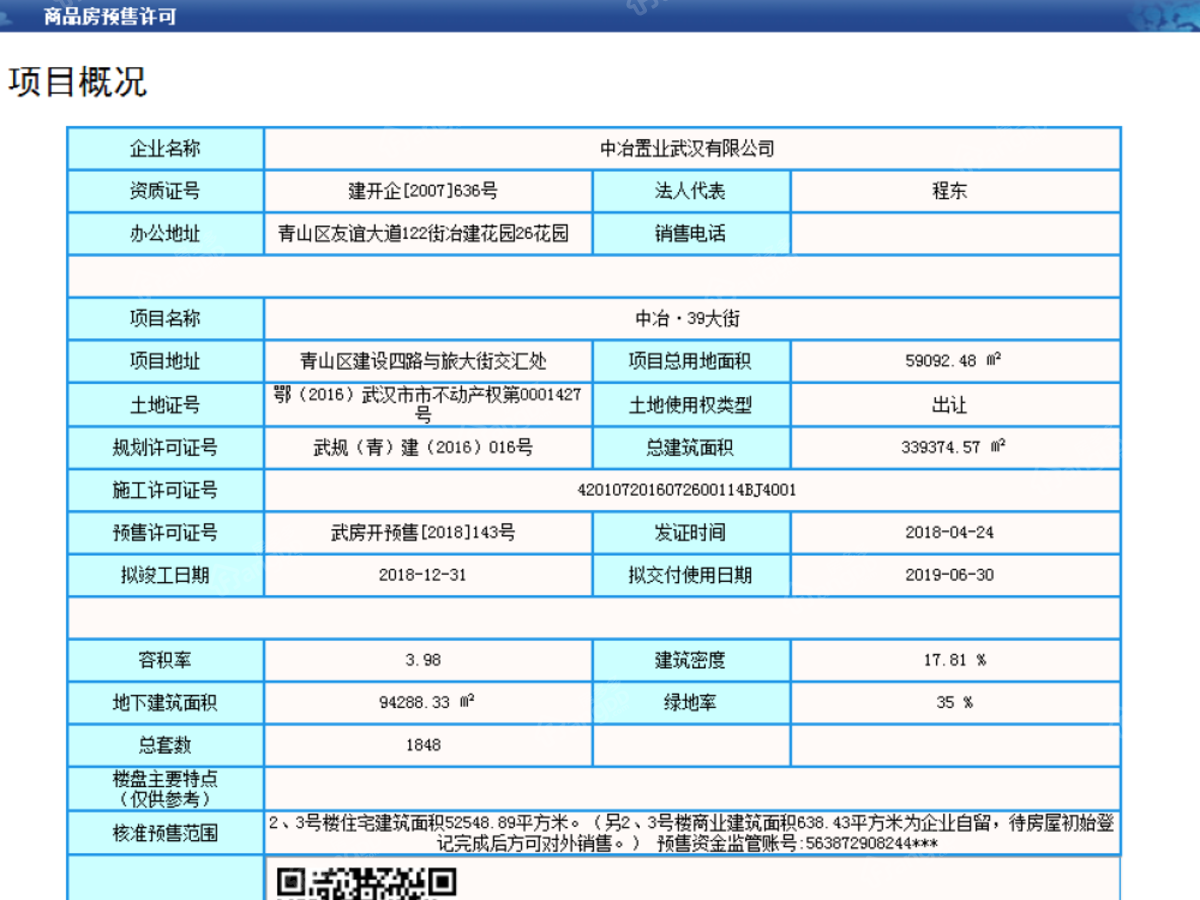The width and height of the screenshot is (1200, 900).
Task: Select presale permit 武房开预售[2018]143号
Action: pos(423,533)
